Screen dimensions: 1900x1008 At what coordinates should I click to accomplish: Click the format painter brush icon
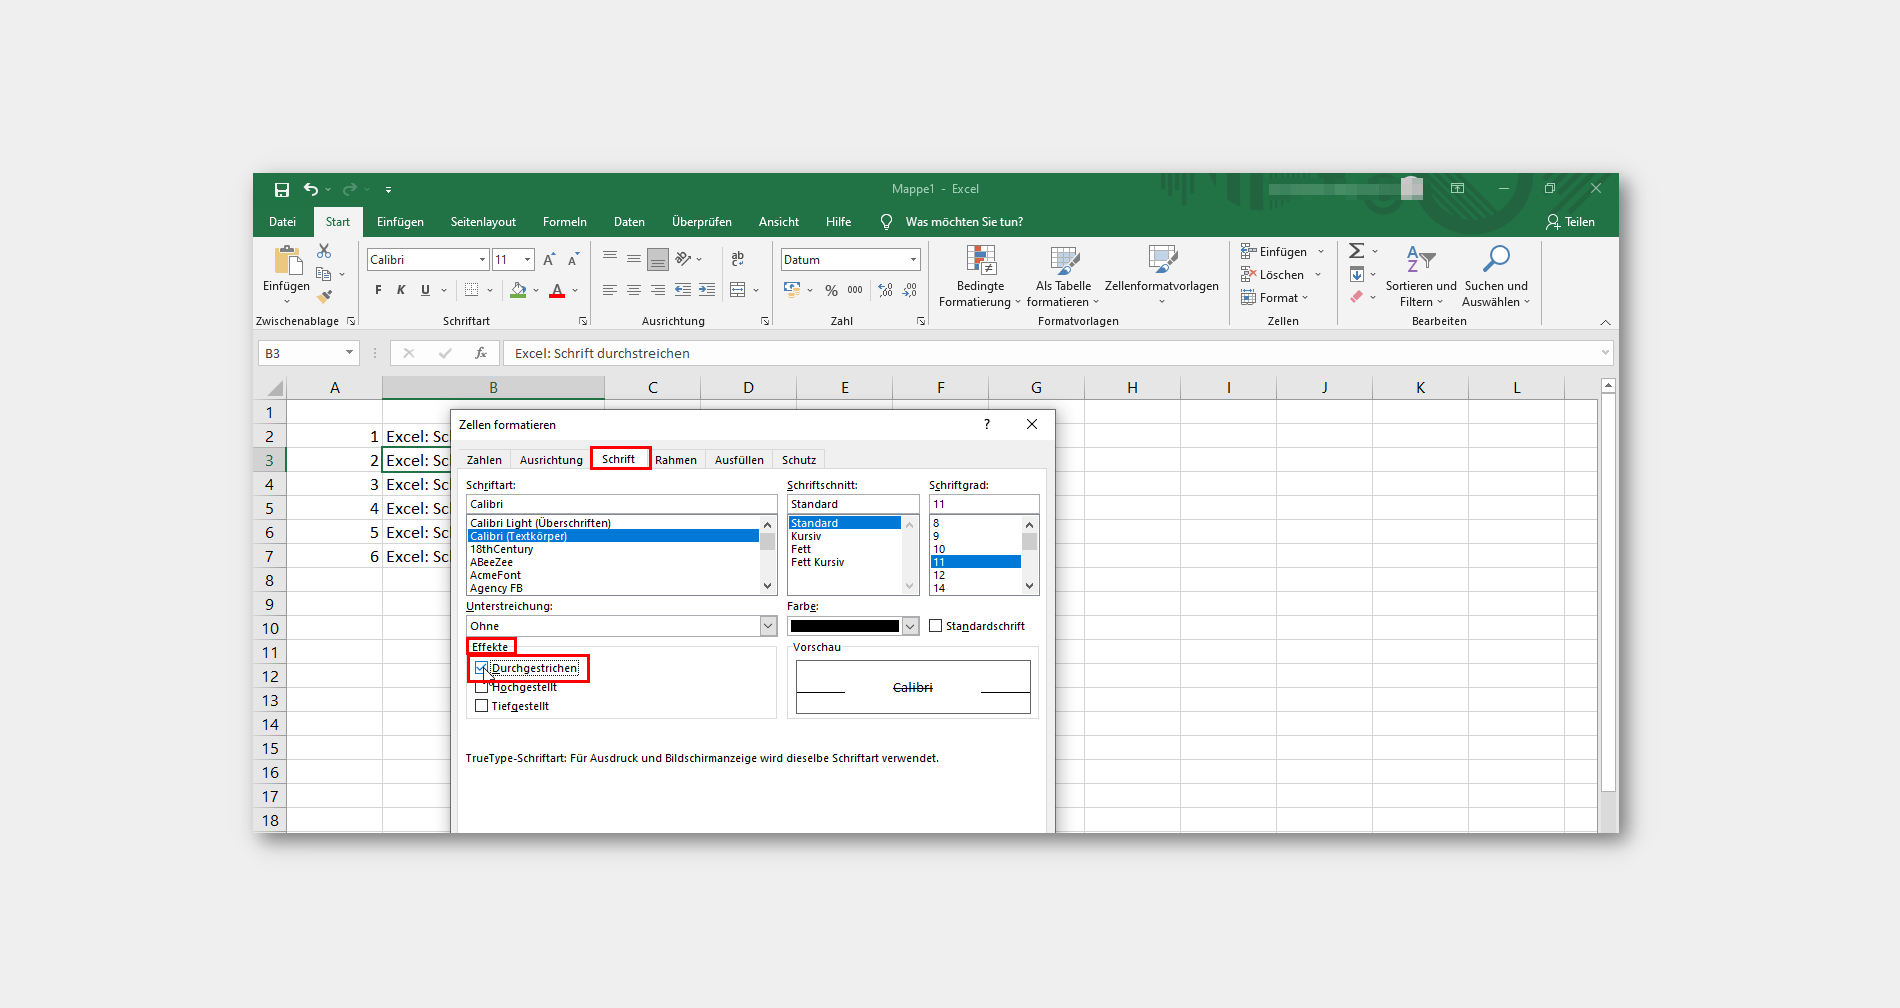pyautogui.click(x=325, y=296)
